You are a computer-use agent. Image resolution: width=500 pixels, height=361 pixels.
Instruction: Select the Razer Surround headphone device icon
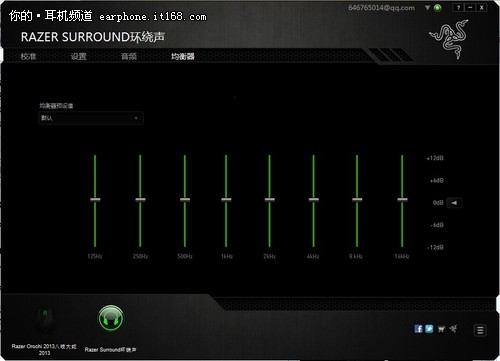point(111,318)
